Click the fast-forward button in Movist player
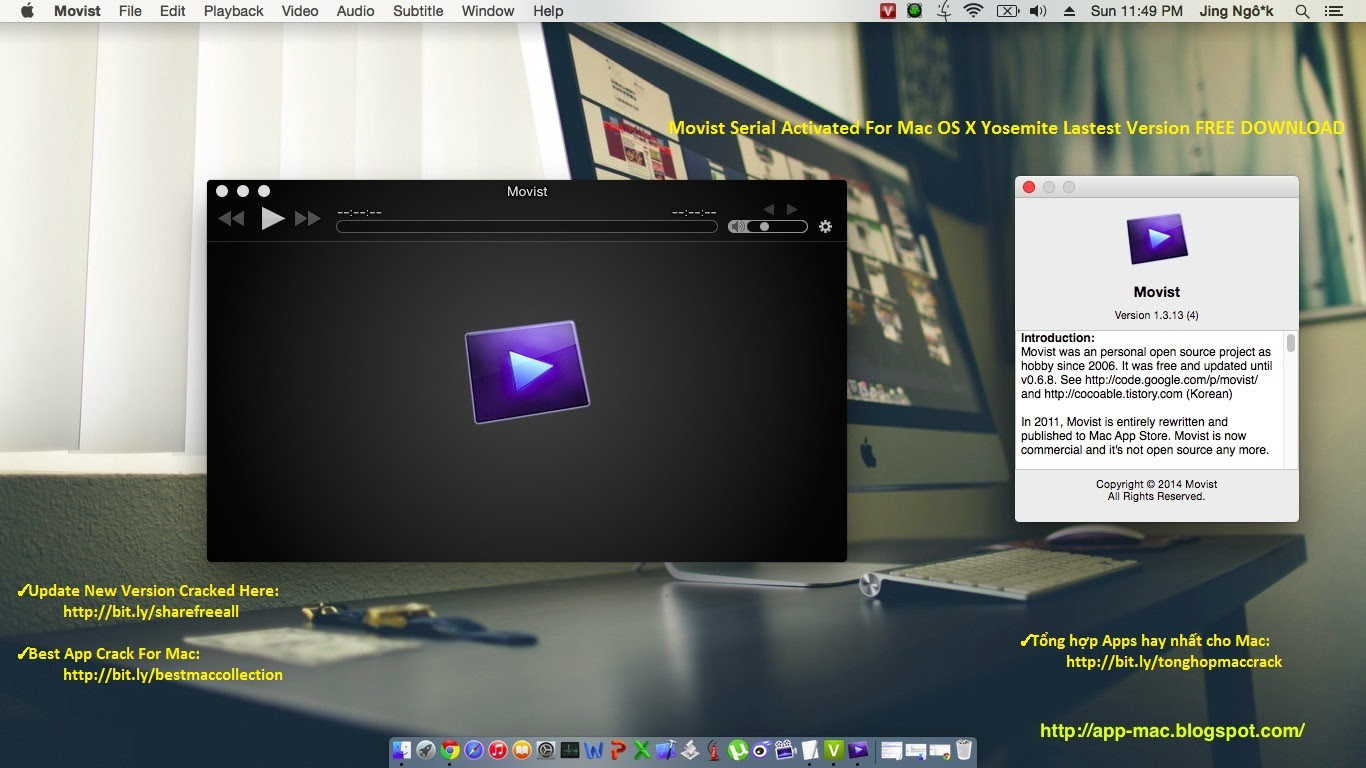 [308, 219]
